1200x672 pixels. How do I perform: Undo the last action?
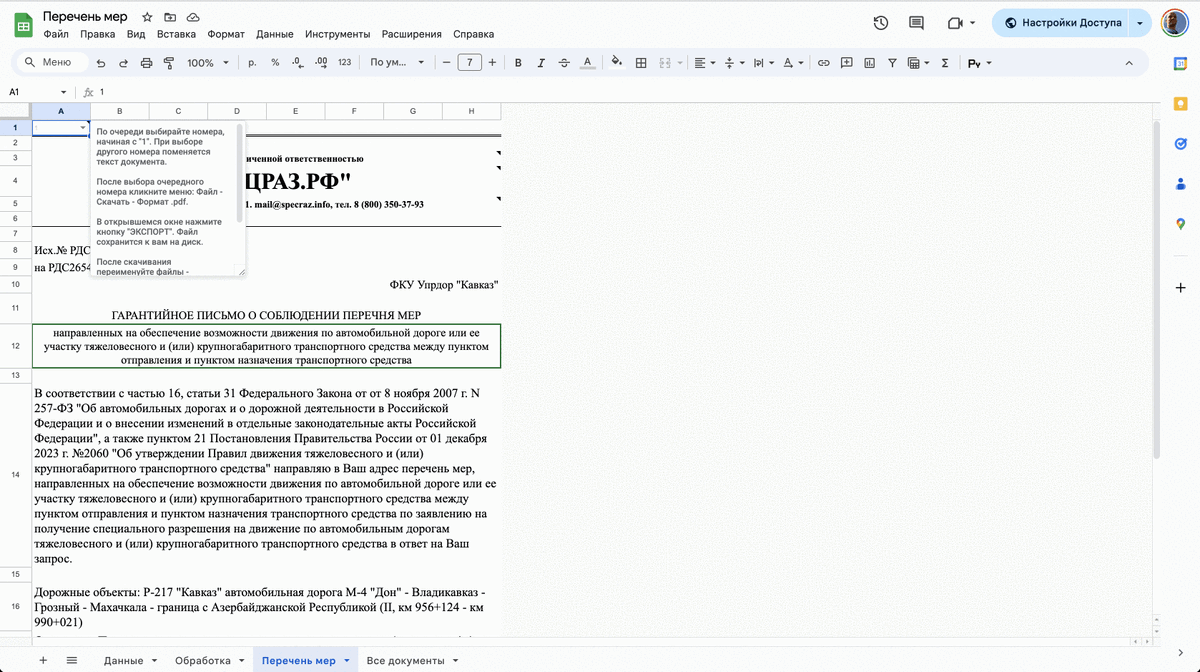click(x=101, y=63)
